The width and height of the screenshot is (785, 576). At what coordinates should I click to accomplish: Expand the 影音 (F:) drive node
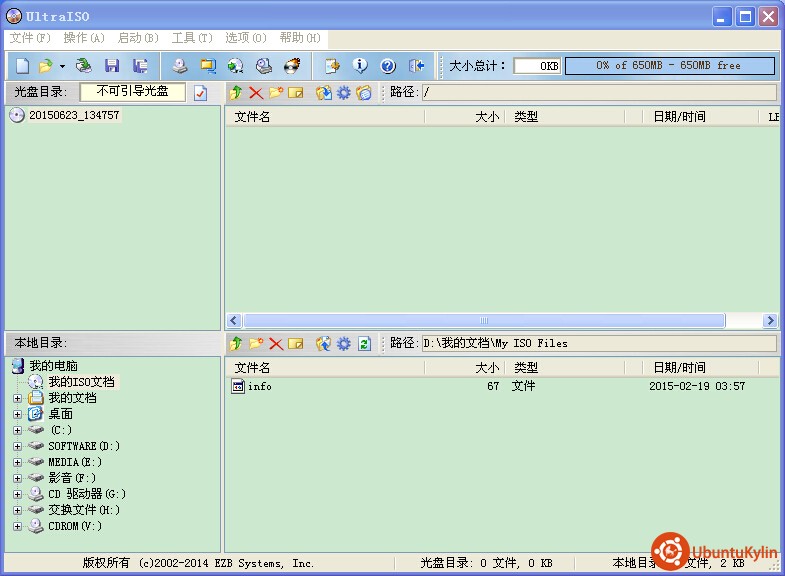point(18,478)
